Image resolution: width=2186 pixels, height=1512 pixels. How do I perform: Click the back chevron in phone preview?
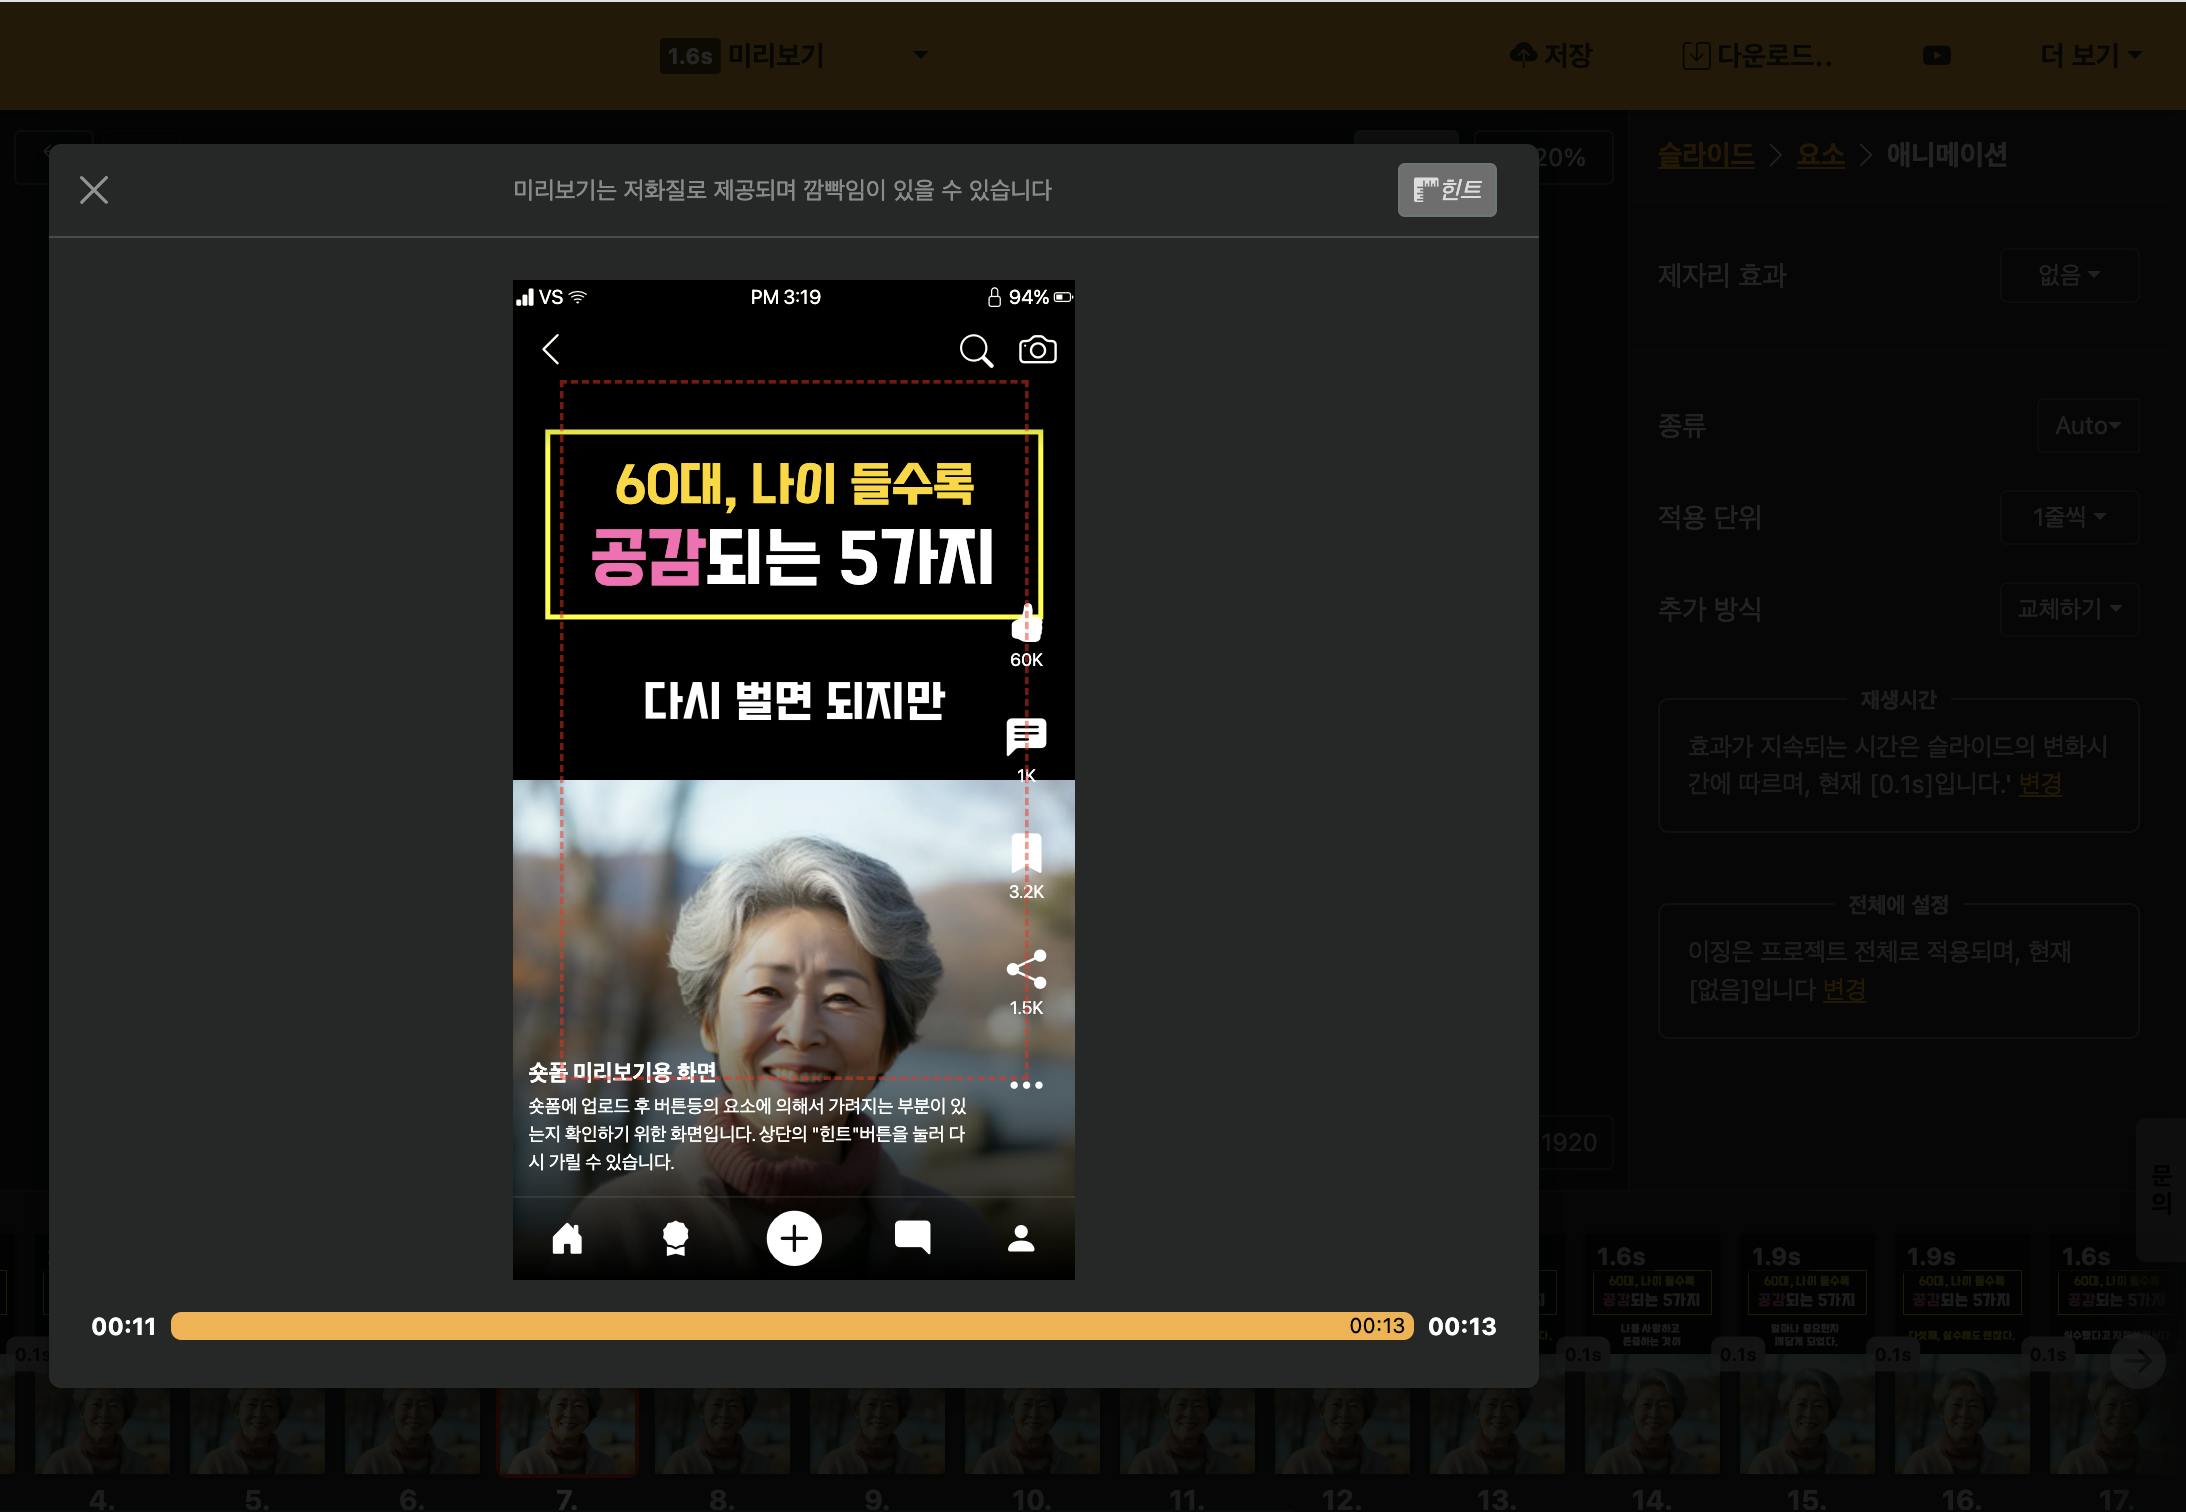point(551,349)
